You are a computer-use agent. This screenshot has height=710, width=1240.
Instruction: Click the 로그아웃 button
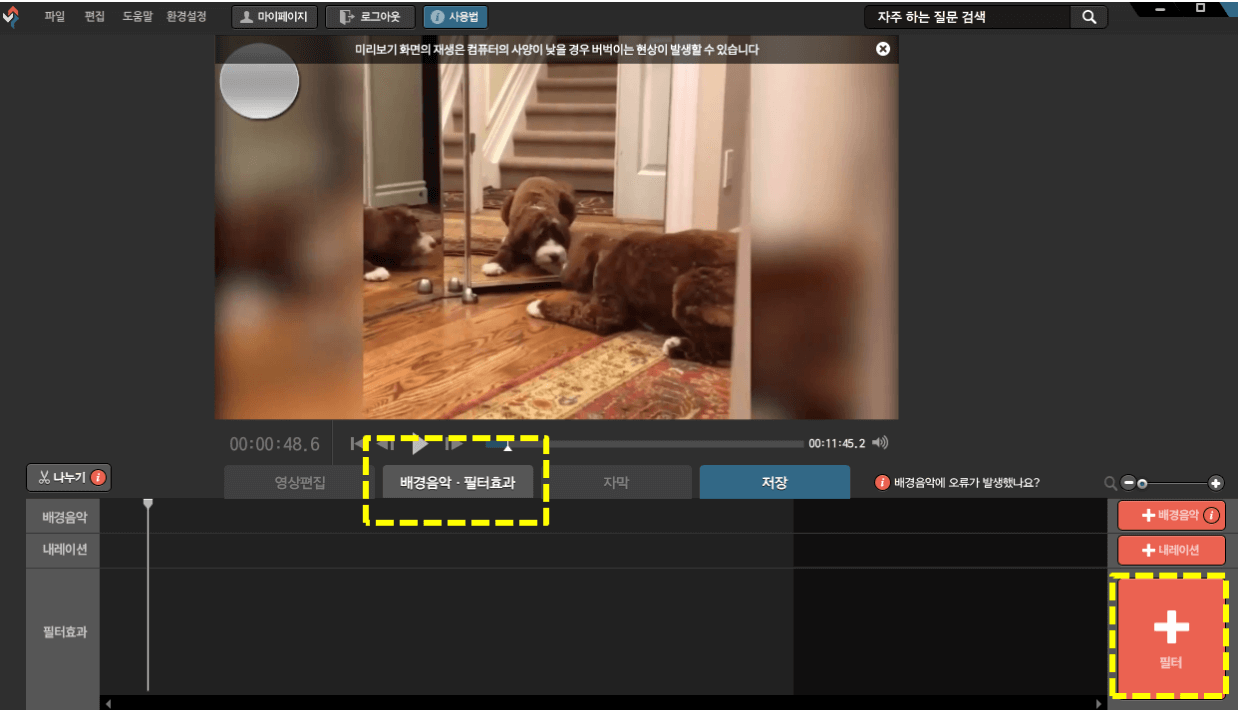pyautogui.click(x=369, y=17)
